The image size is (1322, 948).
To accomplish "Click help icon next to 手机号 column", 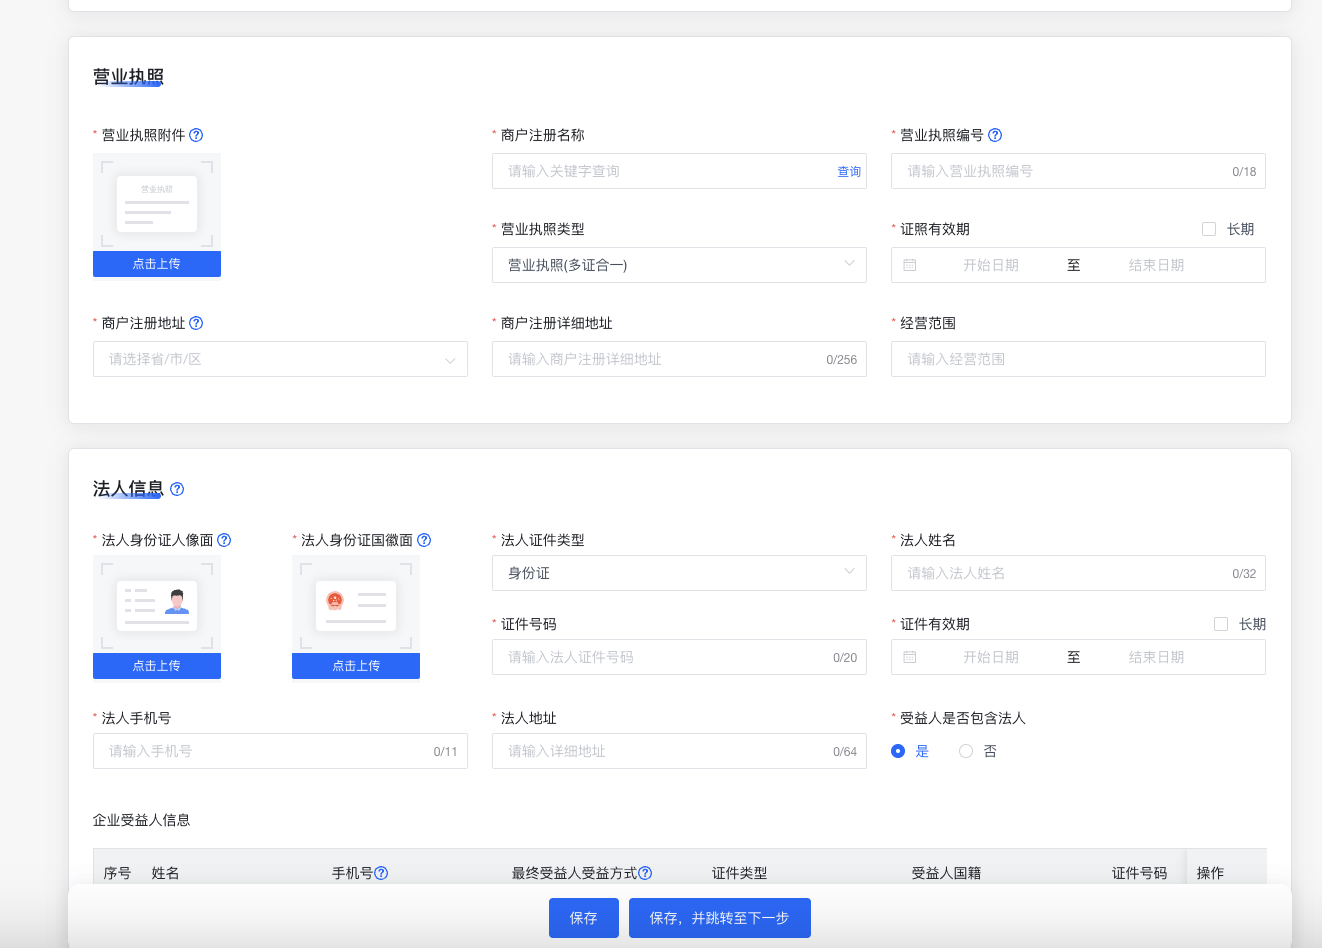I will (381, 873).
